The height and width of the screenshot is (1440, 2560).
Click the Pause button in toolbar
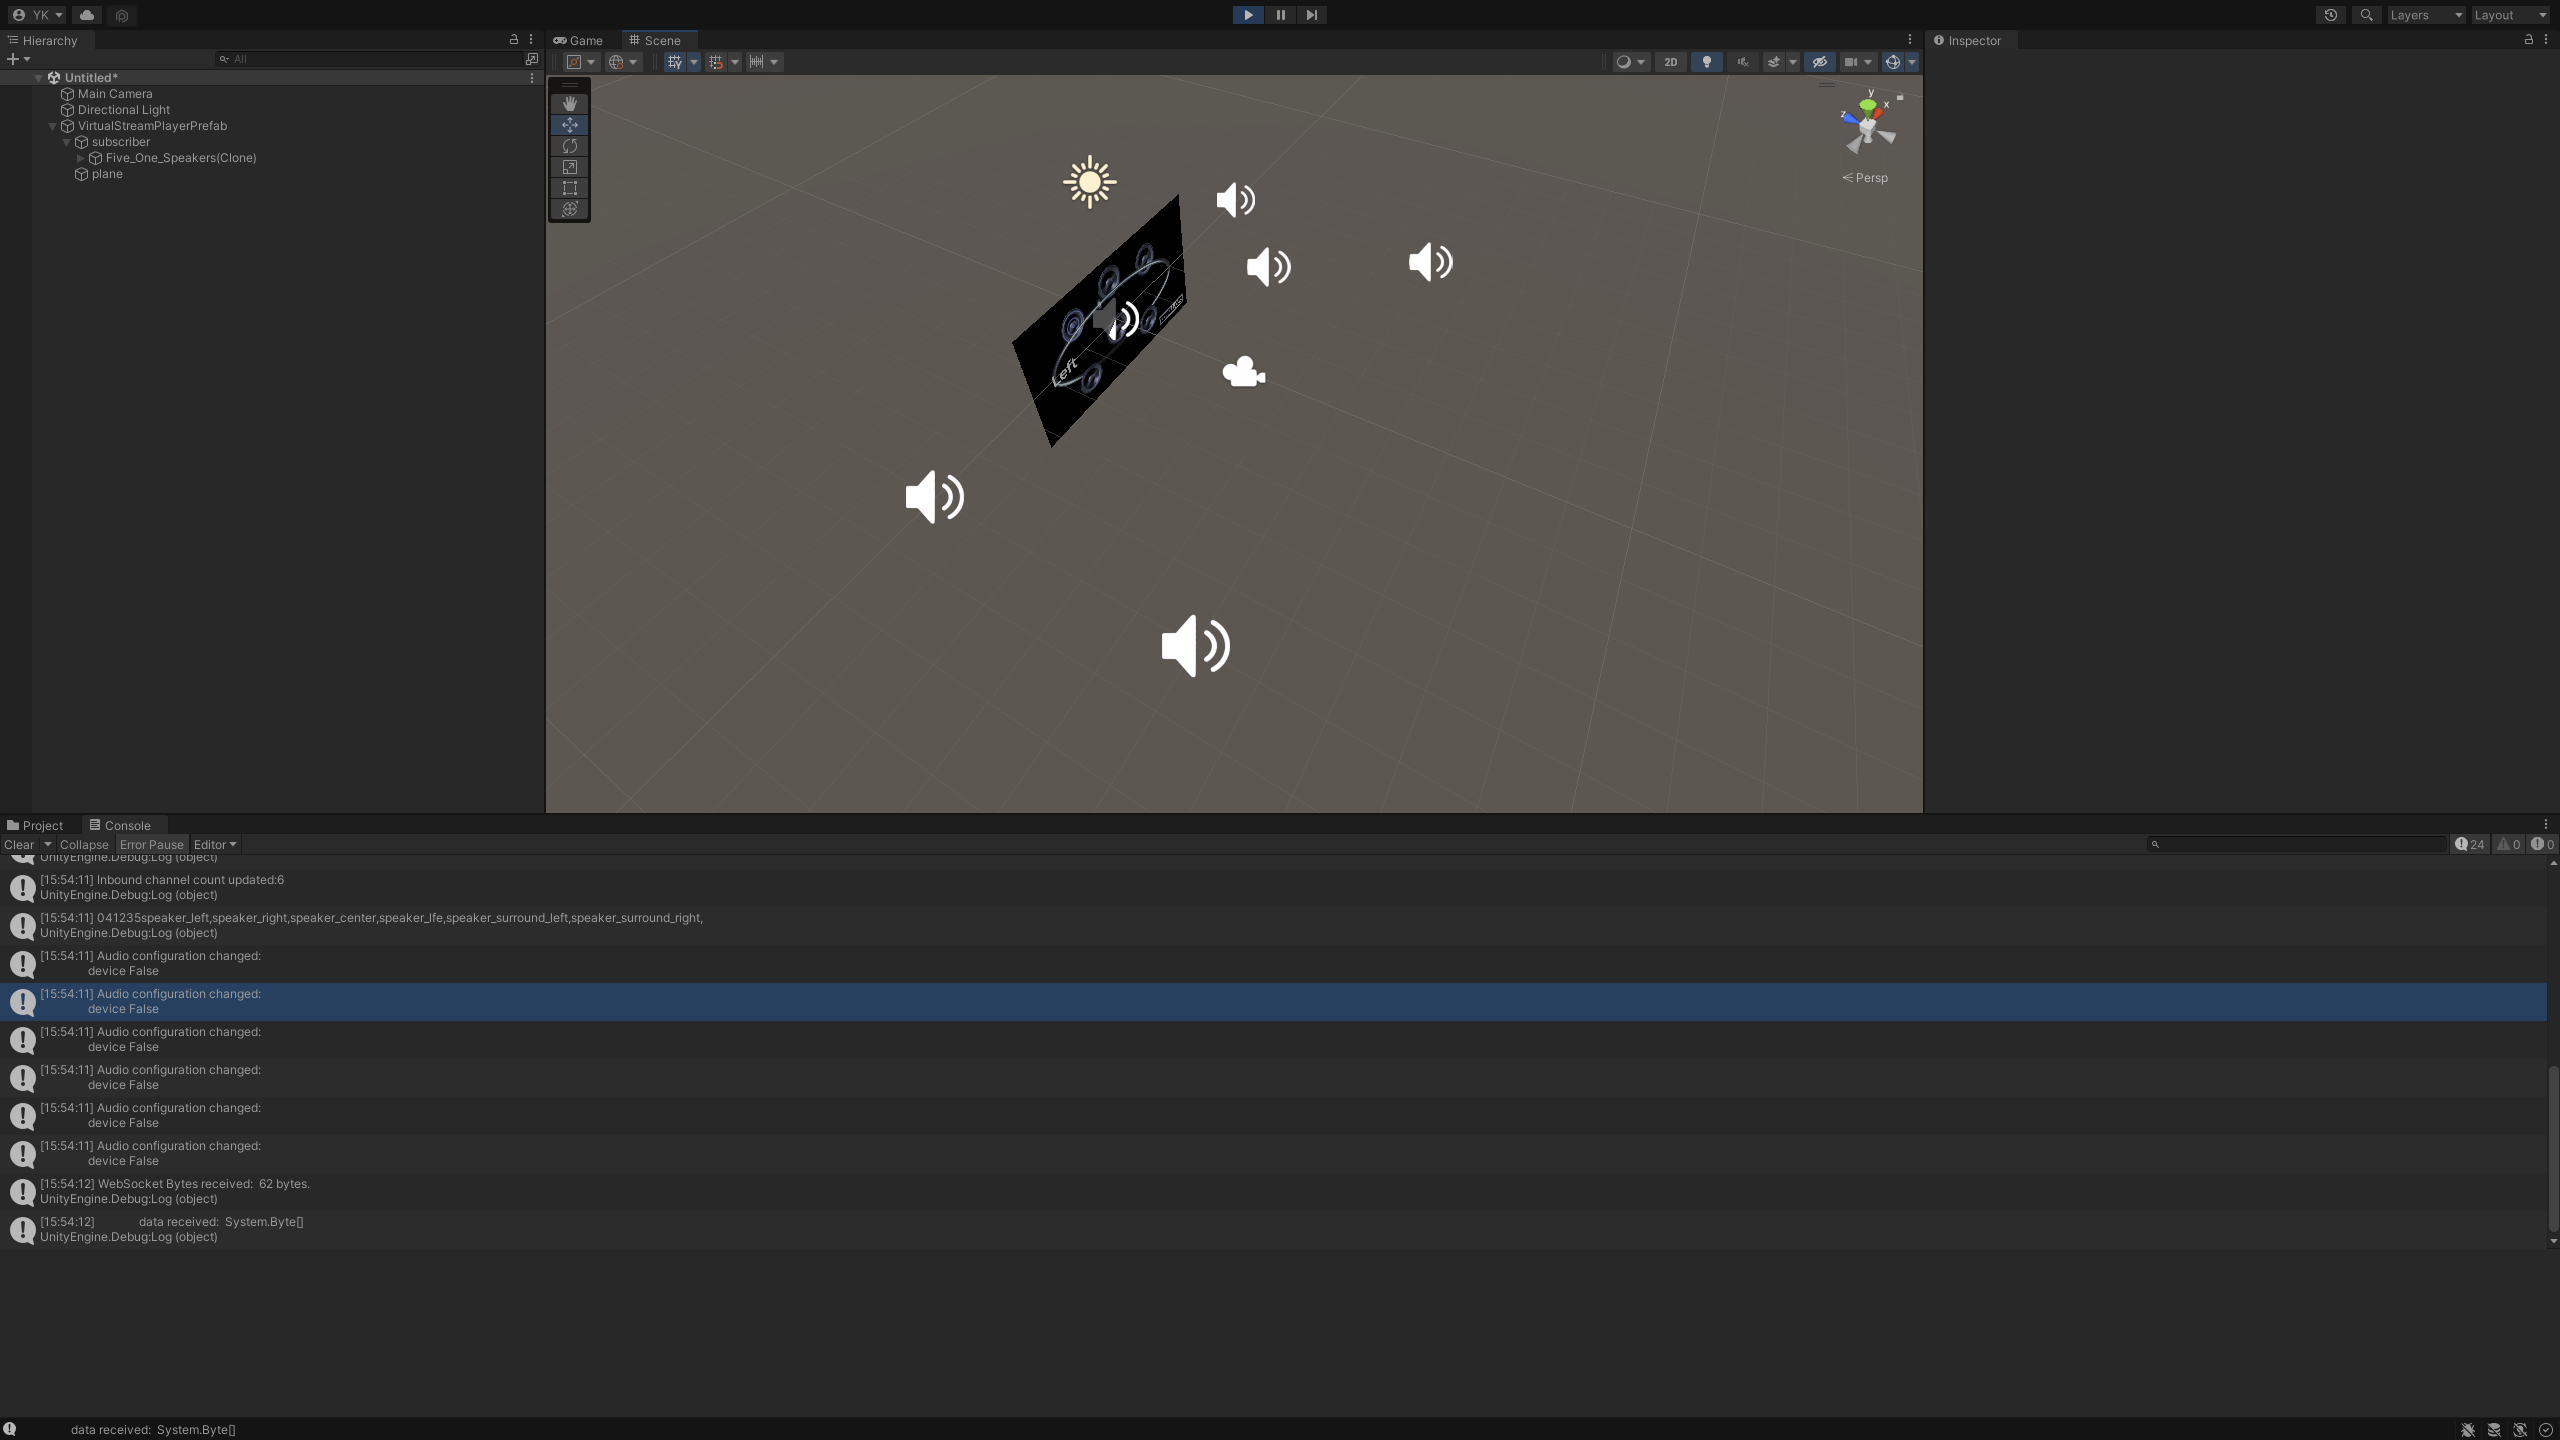tap(1280, 15)
